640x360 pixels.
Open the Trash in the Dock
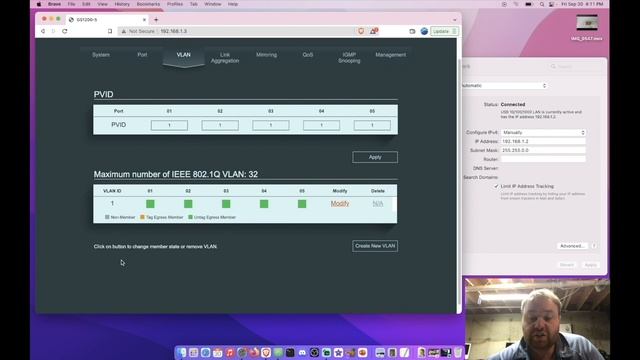[458, 352]
